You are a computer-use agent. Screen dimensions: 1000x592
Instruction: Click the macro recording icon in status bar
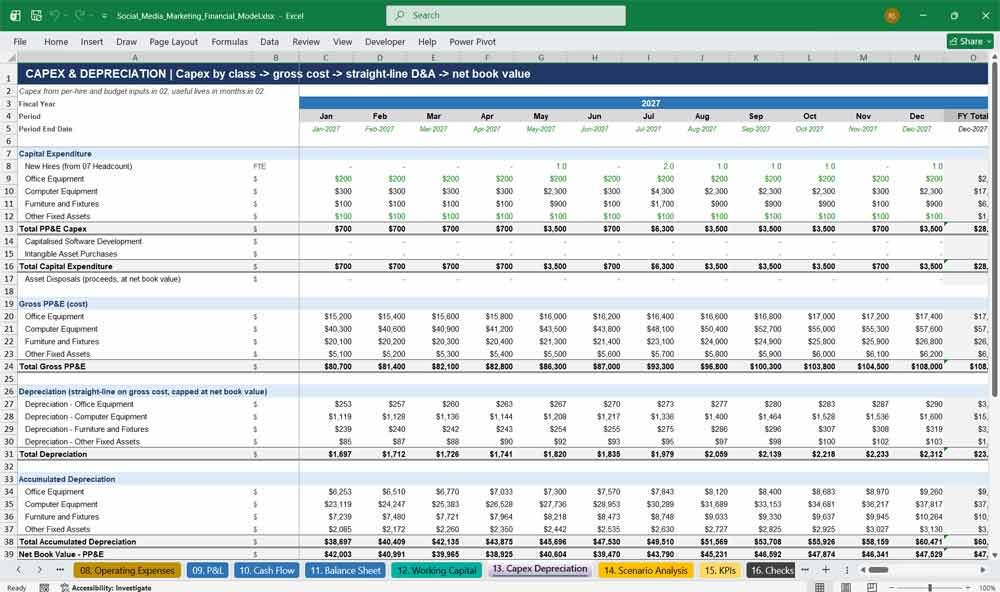[x=44, y=588]
